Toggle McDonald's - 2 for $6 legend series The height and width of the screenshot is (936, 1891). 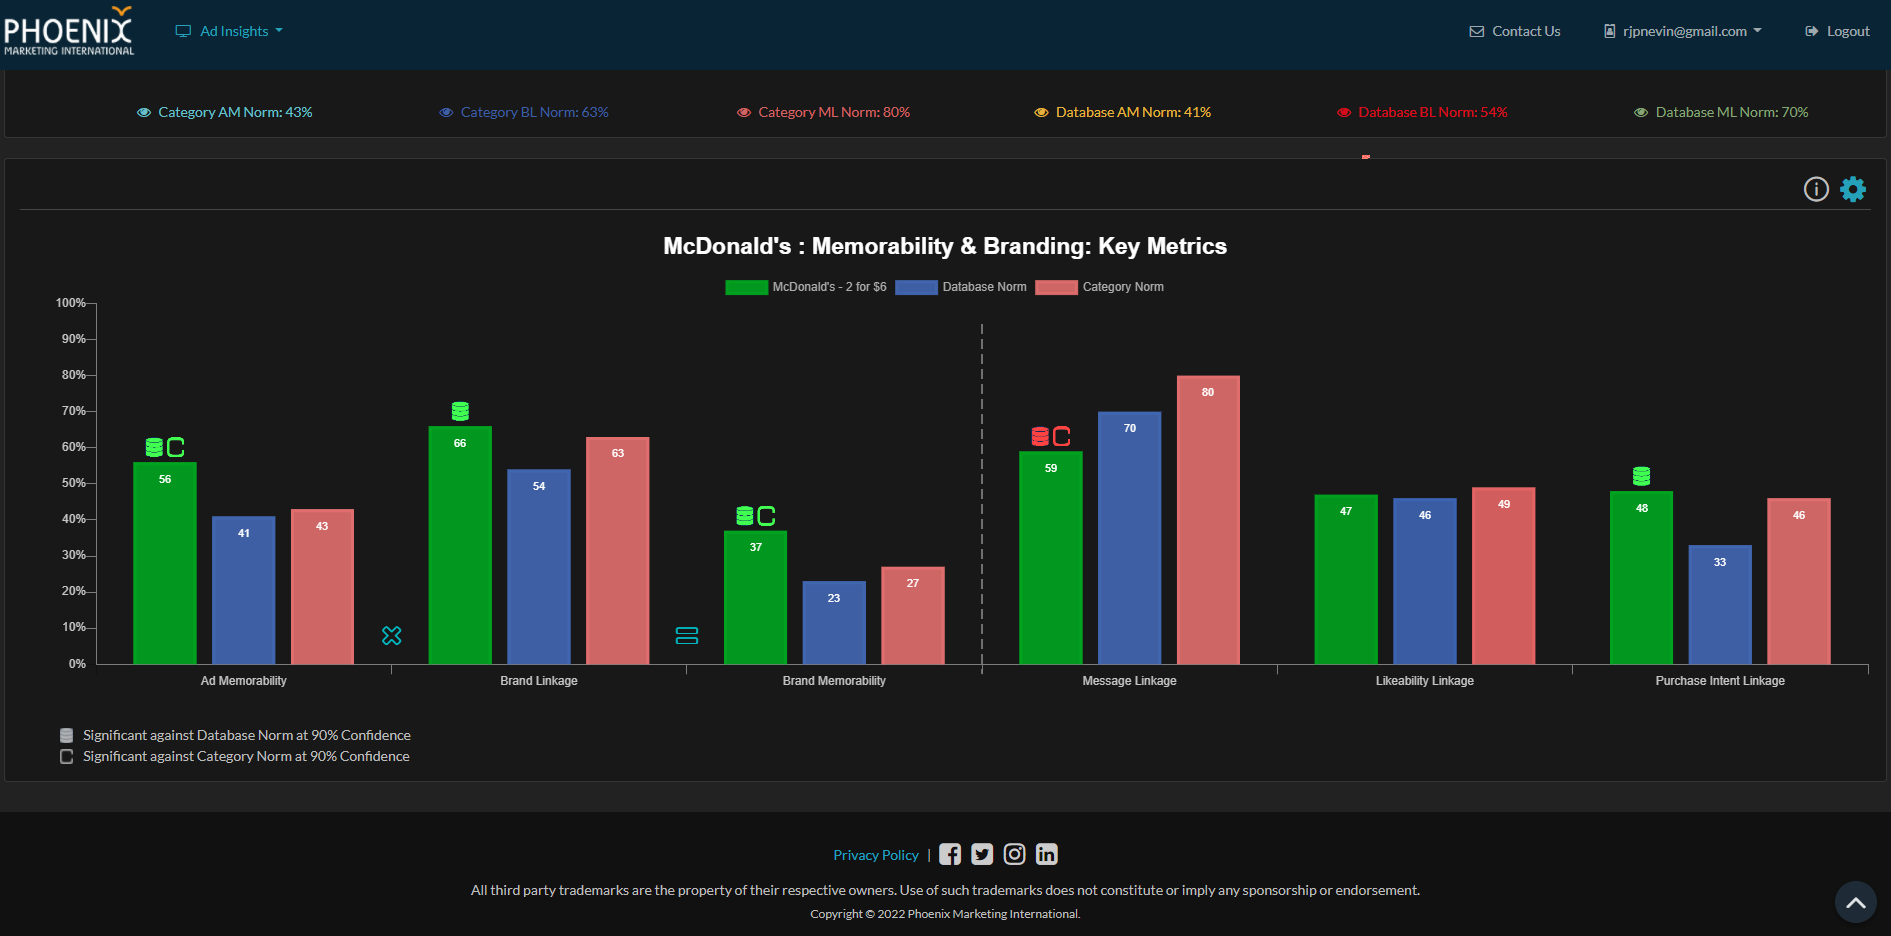point(806,287)
